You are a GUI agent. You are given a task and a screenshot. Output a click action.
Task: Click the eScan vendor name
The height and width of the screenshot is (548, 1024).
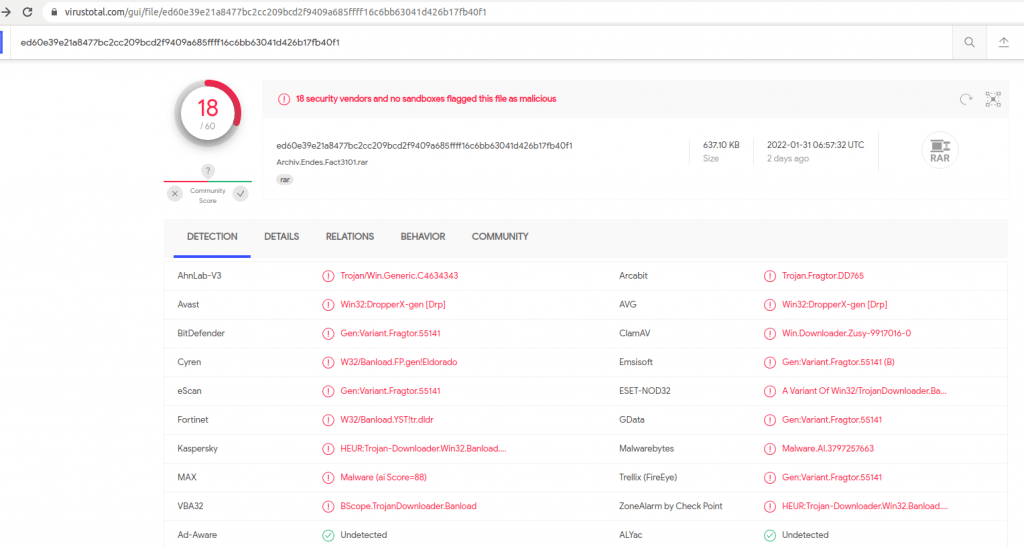(189, 391)
